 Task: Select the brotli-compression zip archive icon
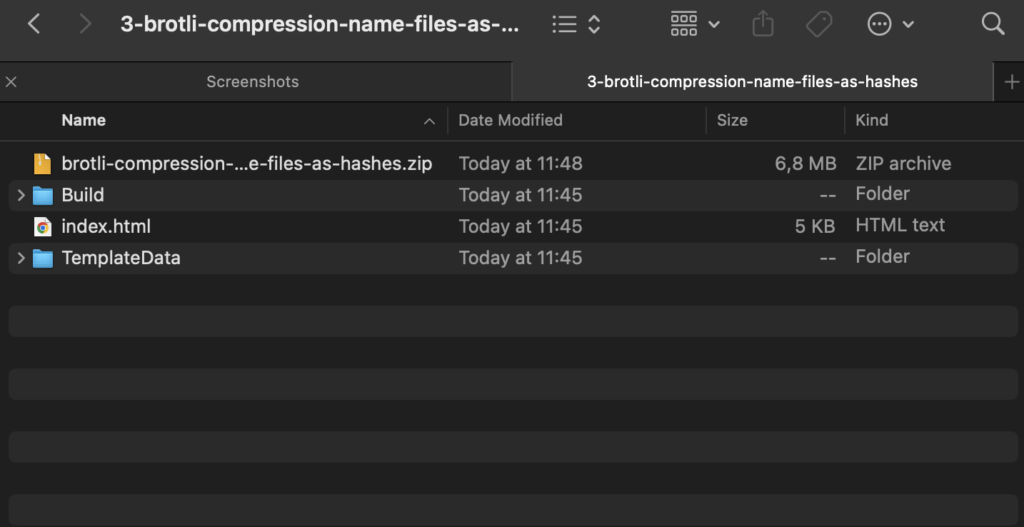(42, 164)
